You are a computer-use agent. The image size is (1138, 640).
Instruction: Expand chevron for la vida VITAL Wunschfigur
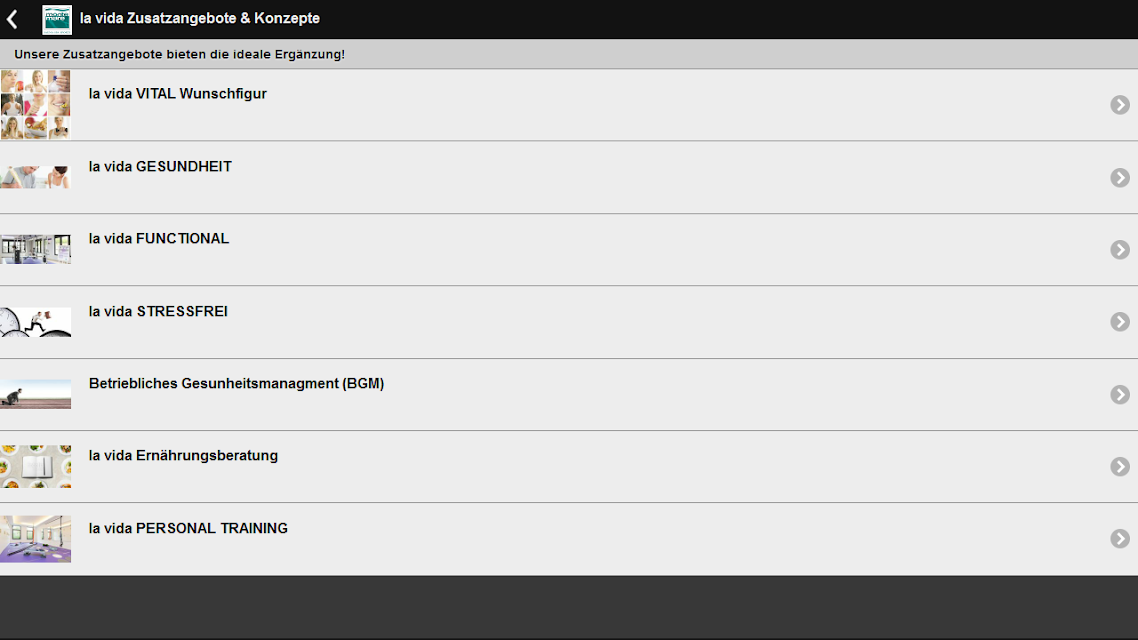tap(1120, 105)
